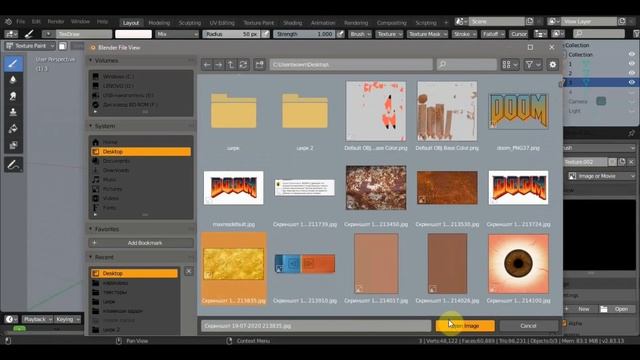
Task: Duplicate Texture.002 using the copy icon
Action: click(x=622, y=162)
